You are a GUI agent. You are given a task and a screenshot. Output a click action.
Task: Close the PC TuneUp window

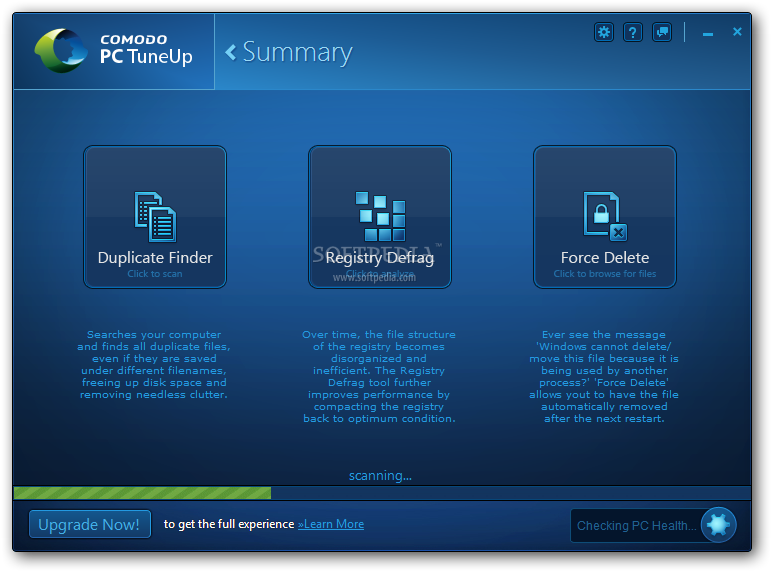(x=737, y=32)
